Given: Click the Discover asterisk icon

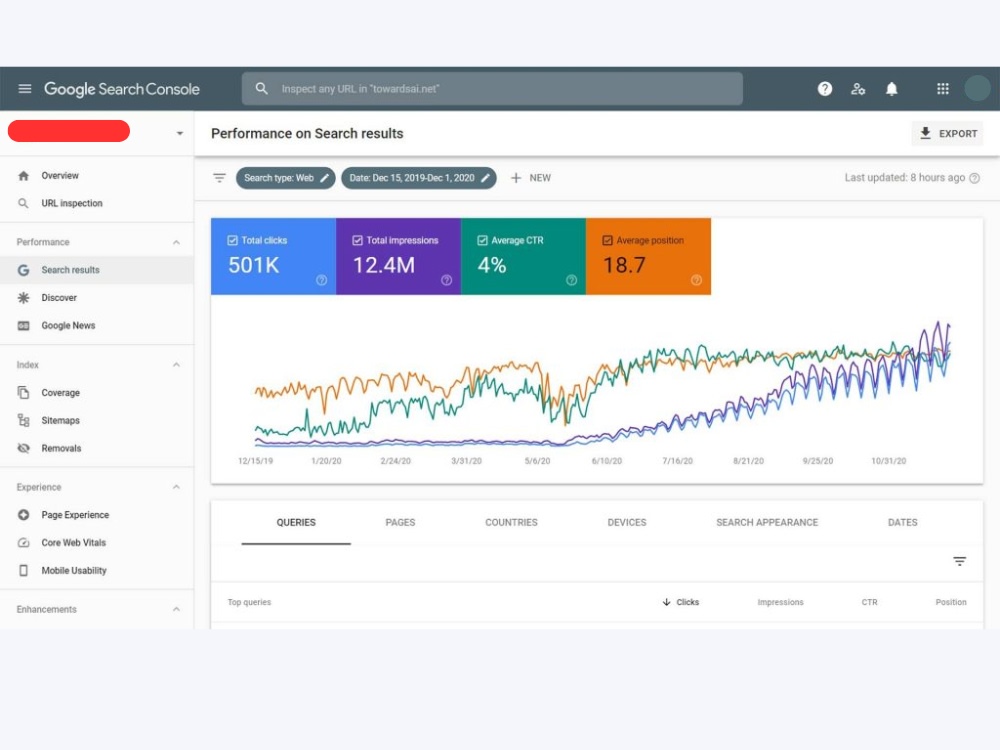Looking at the screenshot, I should tap(24, 298).
